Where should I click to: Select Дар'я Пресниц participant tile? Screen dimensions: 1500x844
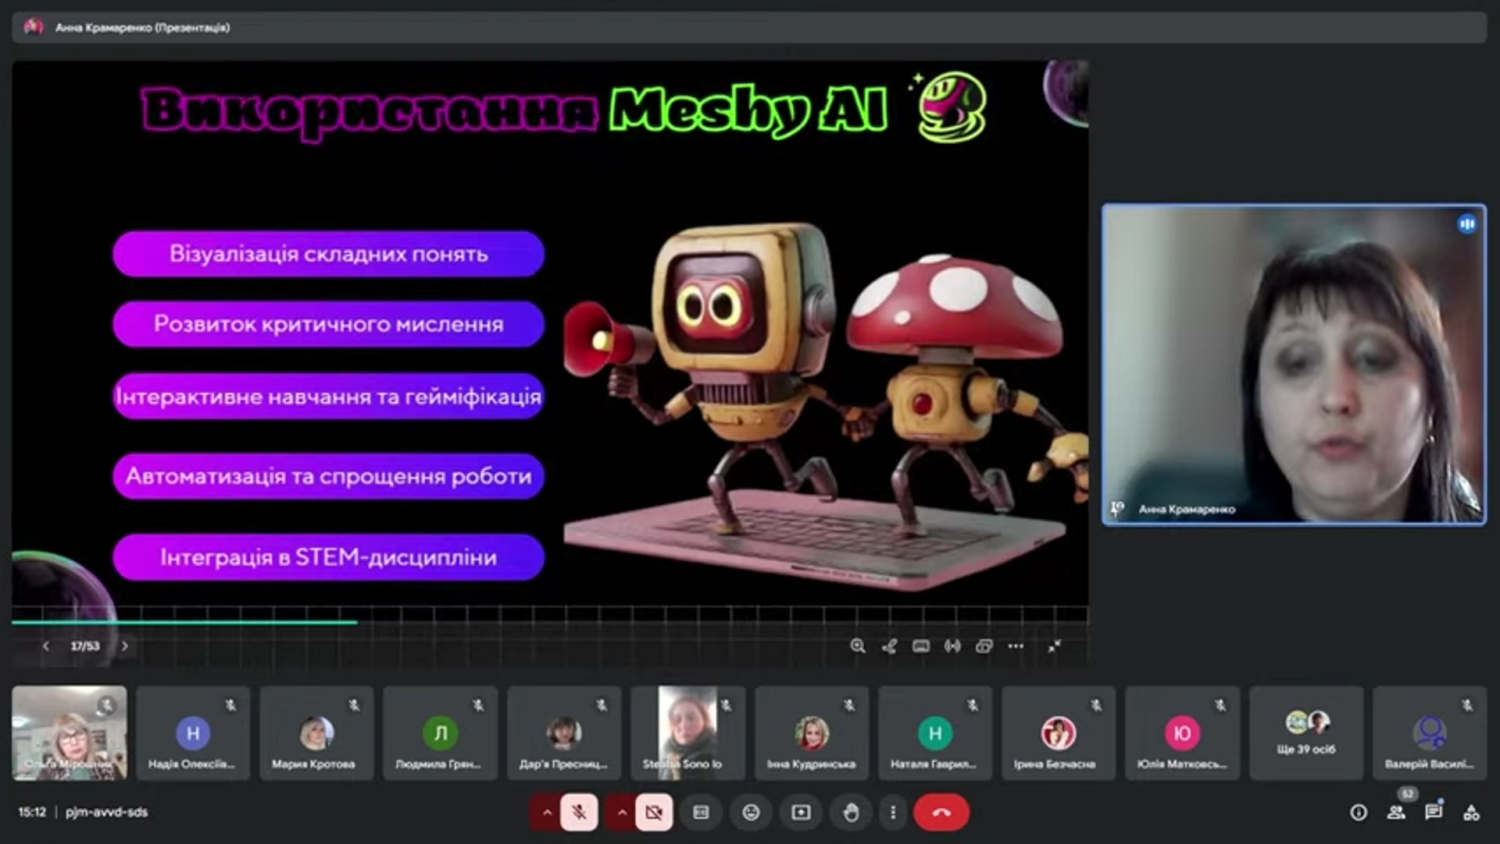tap(564, 733)
